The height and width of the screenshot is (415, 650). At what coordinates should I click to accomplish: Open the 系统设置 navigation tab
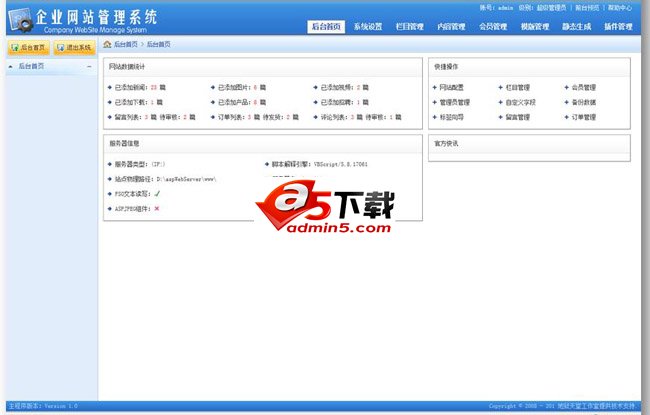pos(368,27)
